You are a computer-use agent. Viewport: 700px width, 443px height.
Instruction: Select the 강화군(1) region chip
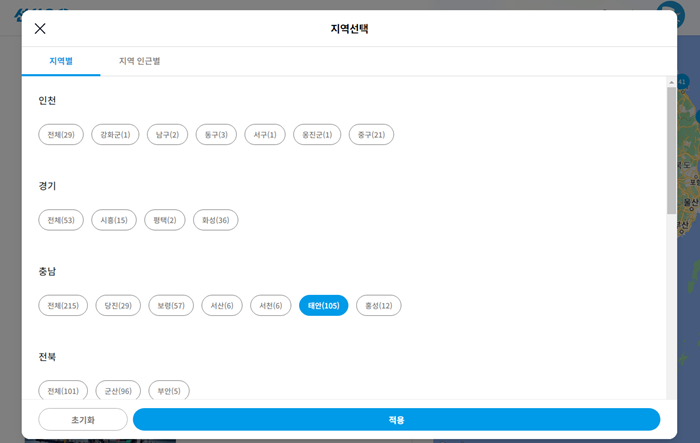[x=115, y=134]
